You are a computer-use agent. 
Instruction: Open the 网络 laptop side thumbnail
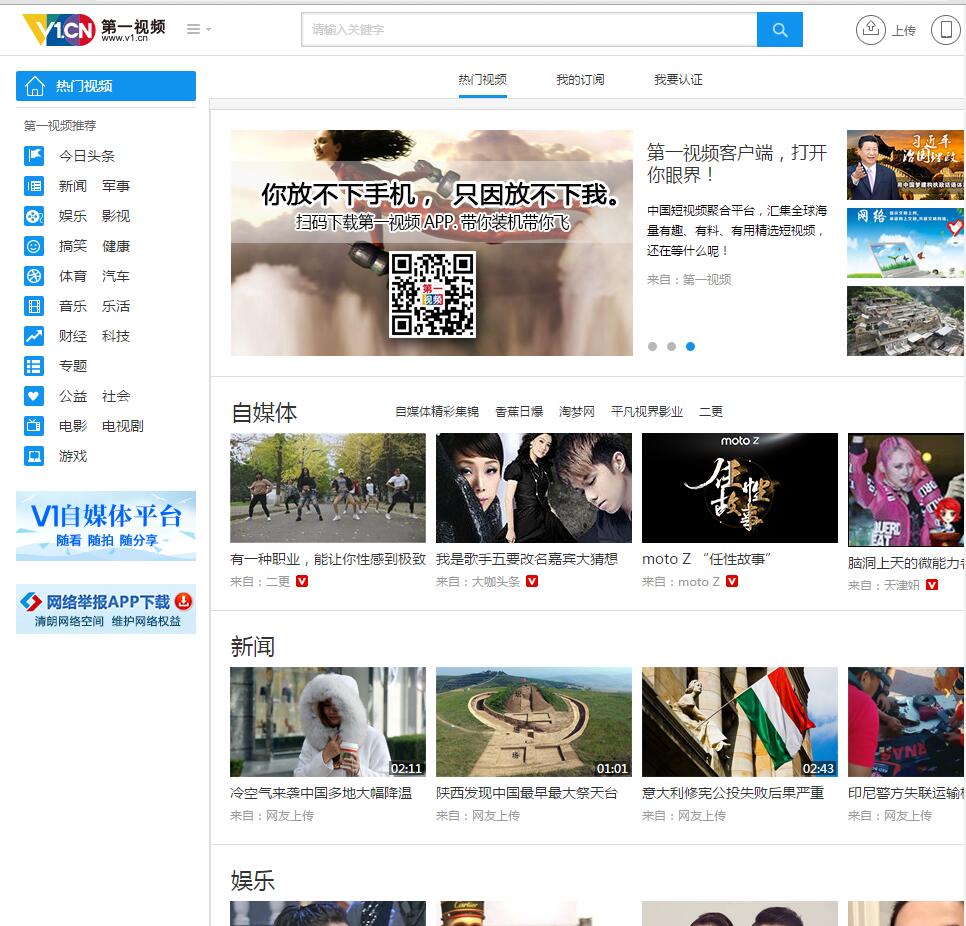(x=905, y=243)
